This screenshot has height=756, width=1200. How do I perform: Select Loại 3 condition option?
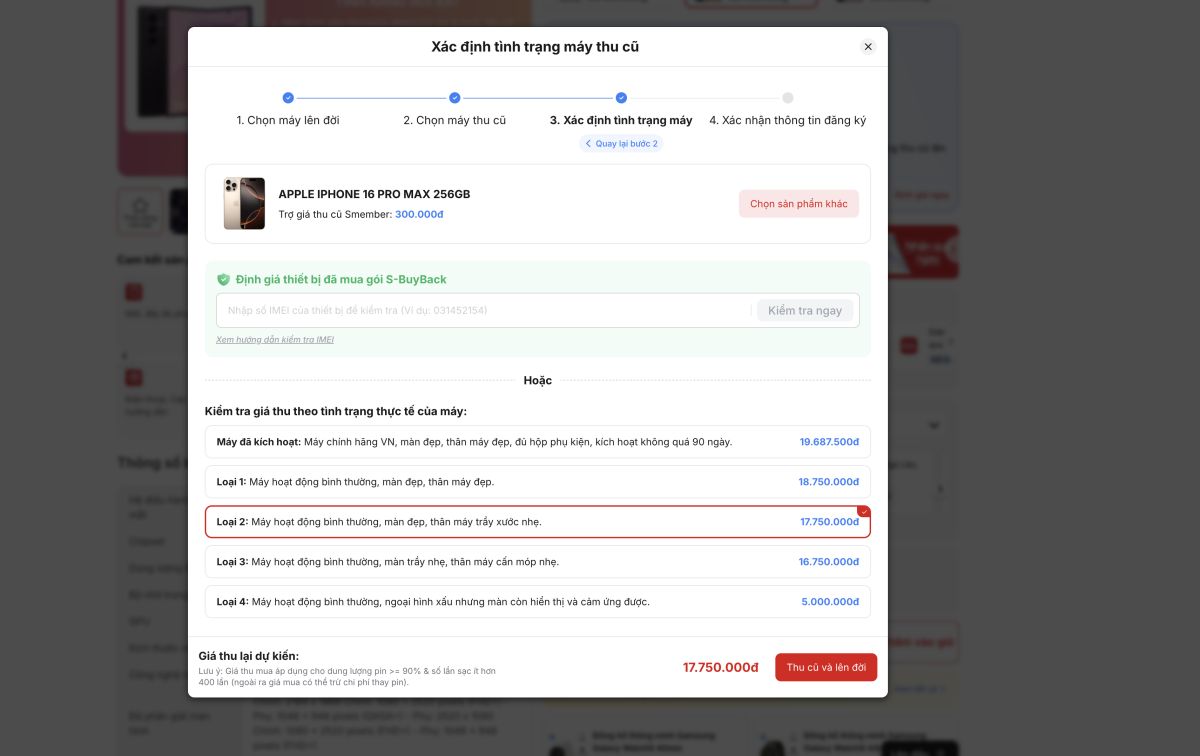point(538,562)
